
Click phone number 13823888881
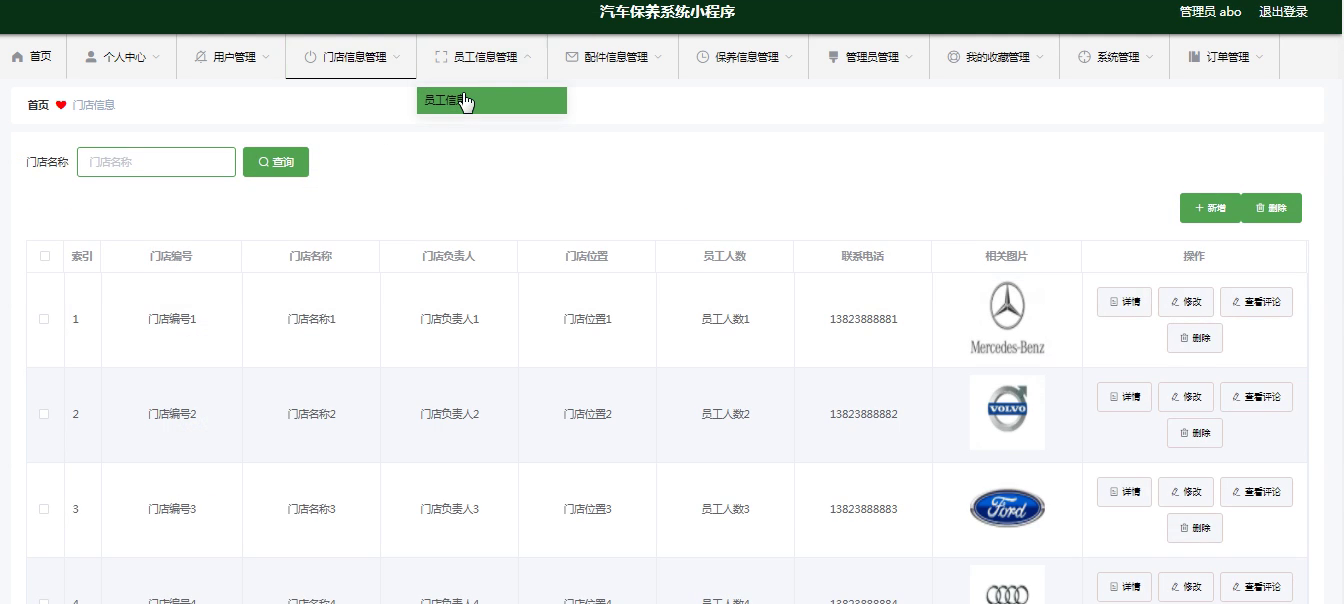coord(863,319)
